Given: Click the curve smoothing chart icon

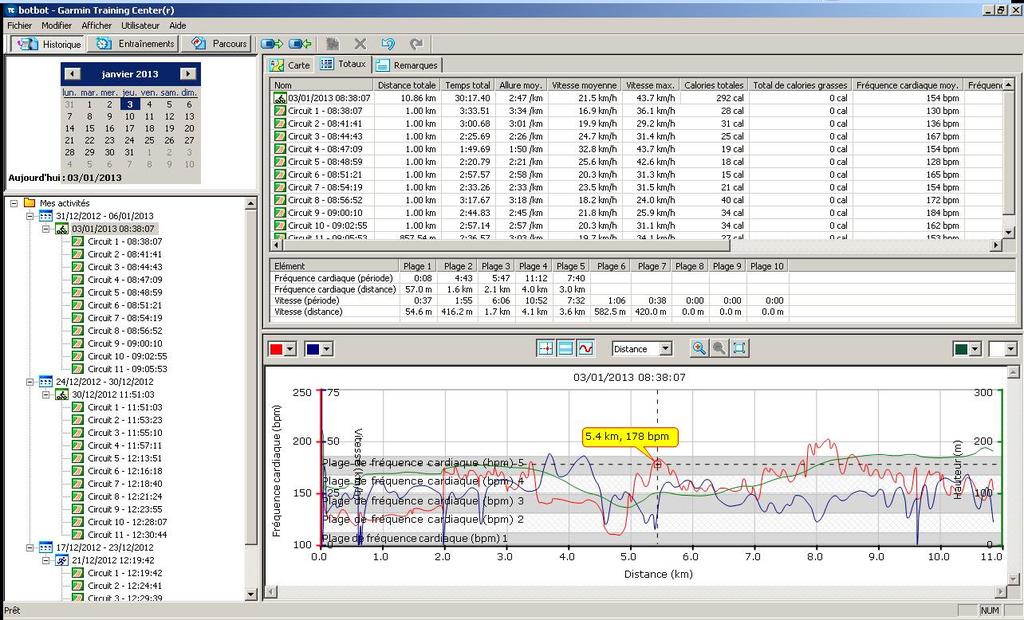Looking at the screenshot, I should (585, 348).
